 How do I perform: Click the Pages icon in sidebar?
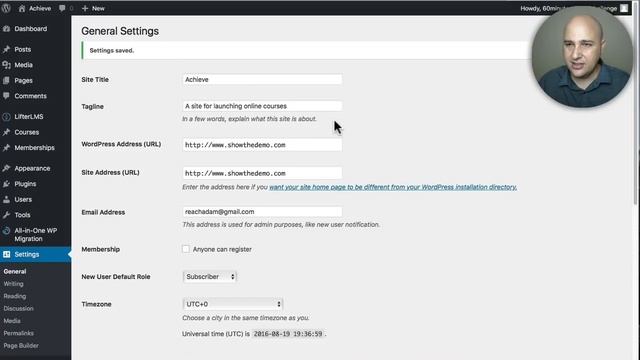[7, 80]
